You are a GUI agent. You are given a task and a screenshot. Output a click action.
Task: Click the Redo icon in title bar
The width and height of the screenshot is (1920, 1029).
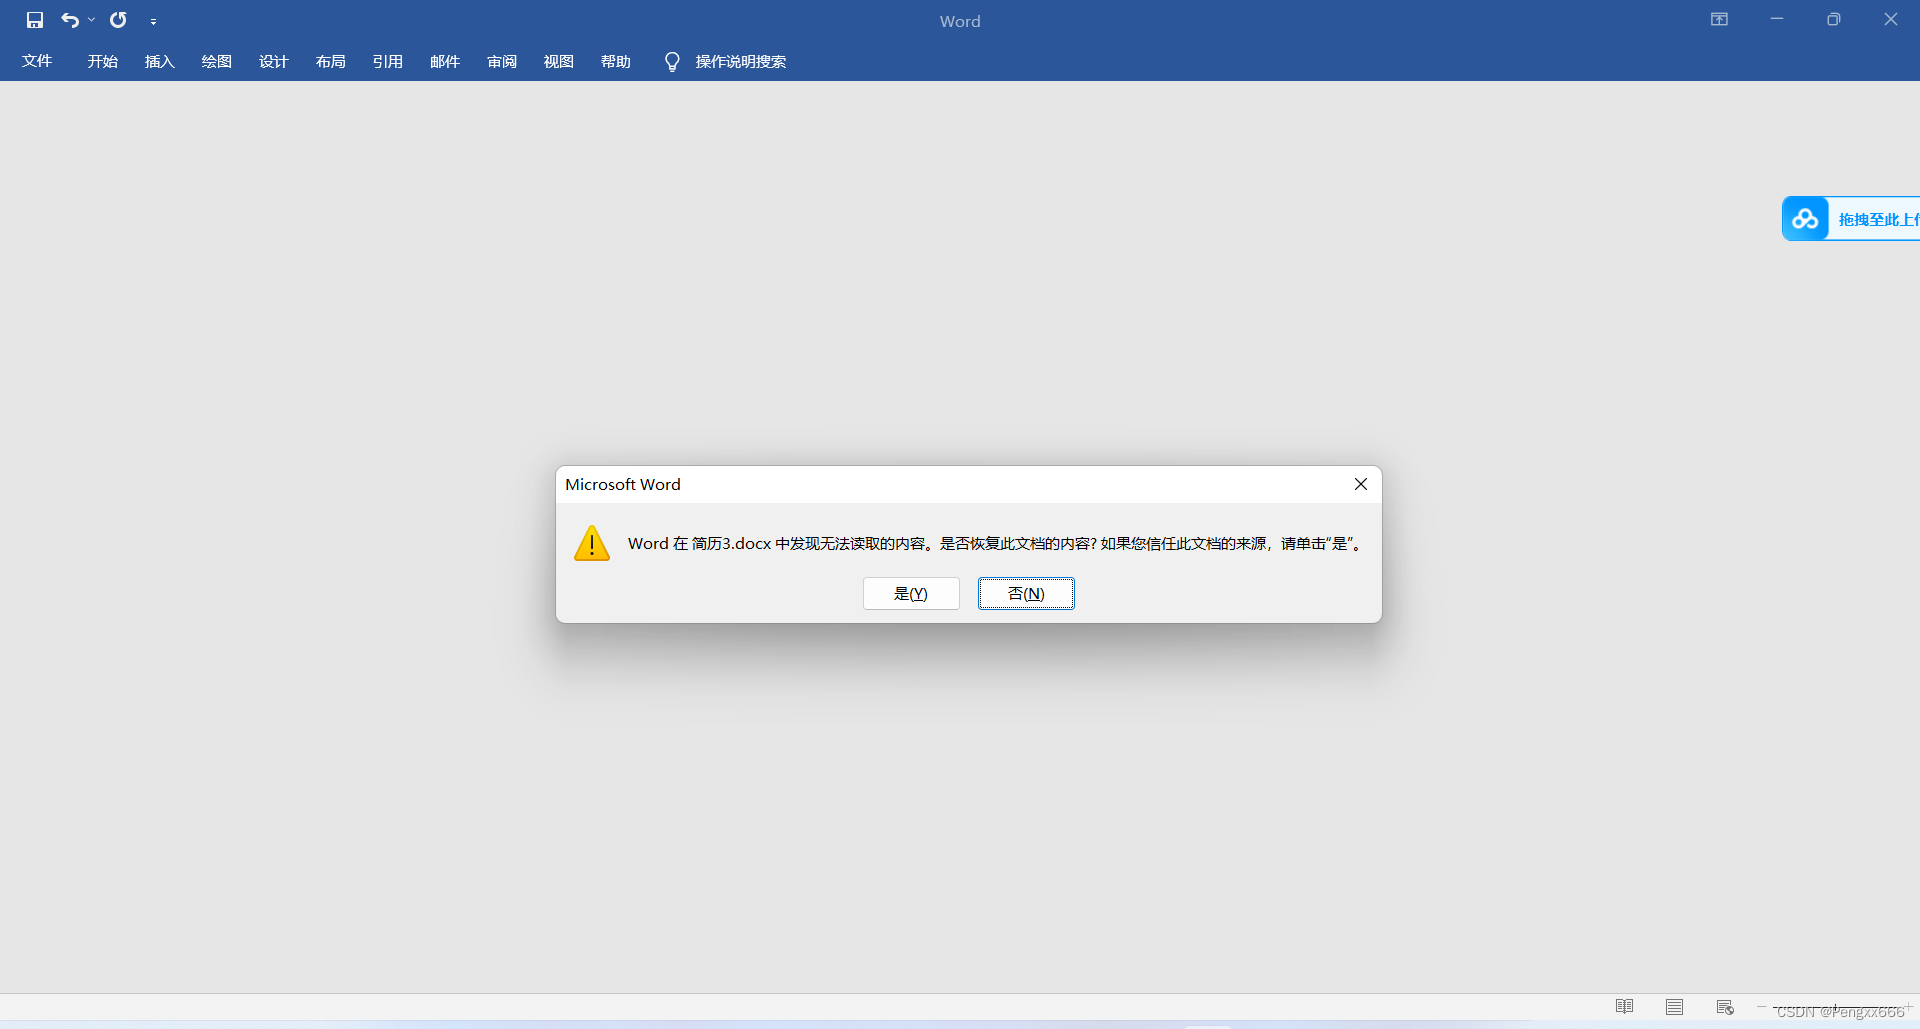[118, 20]
